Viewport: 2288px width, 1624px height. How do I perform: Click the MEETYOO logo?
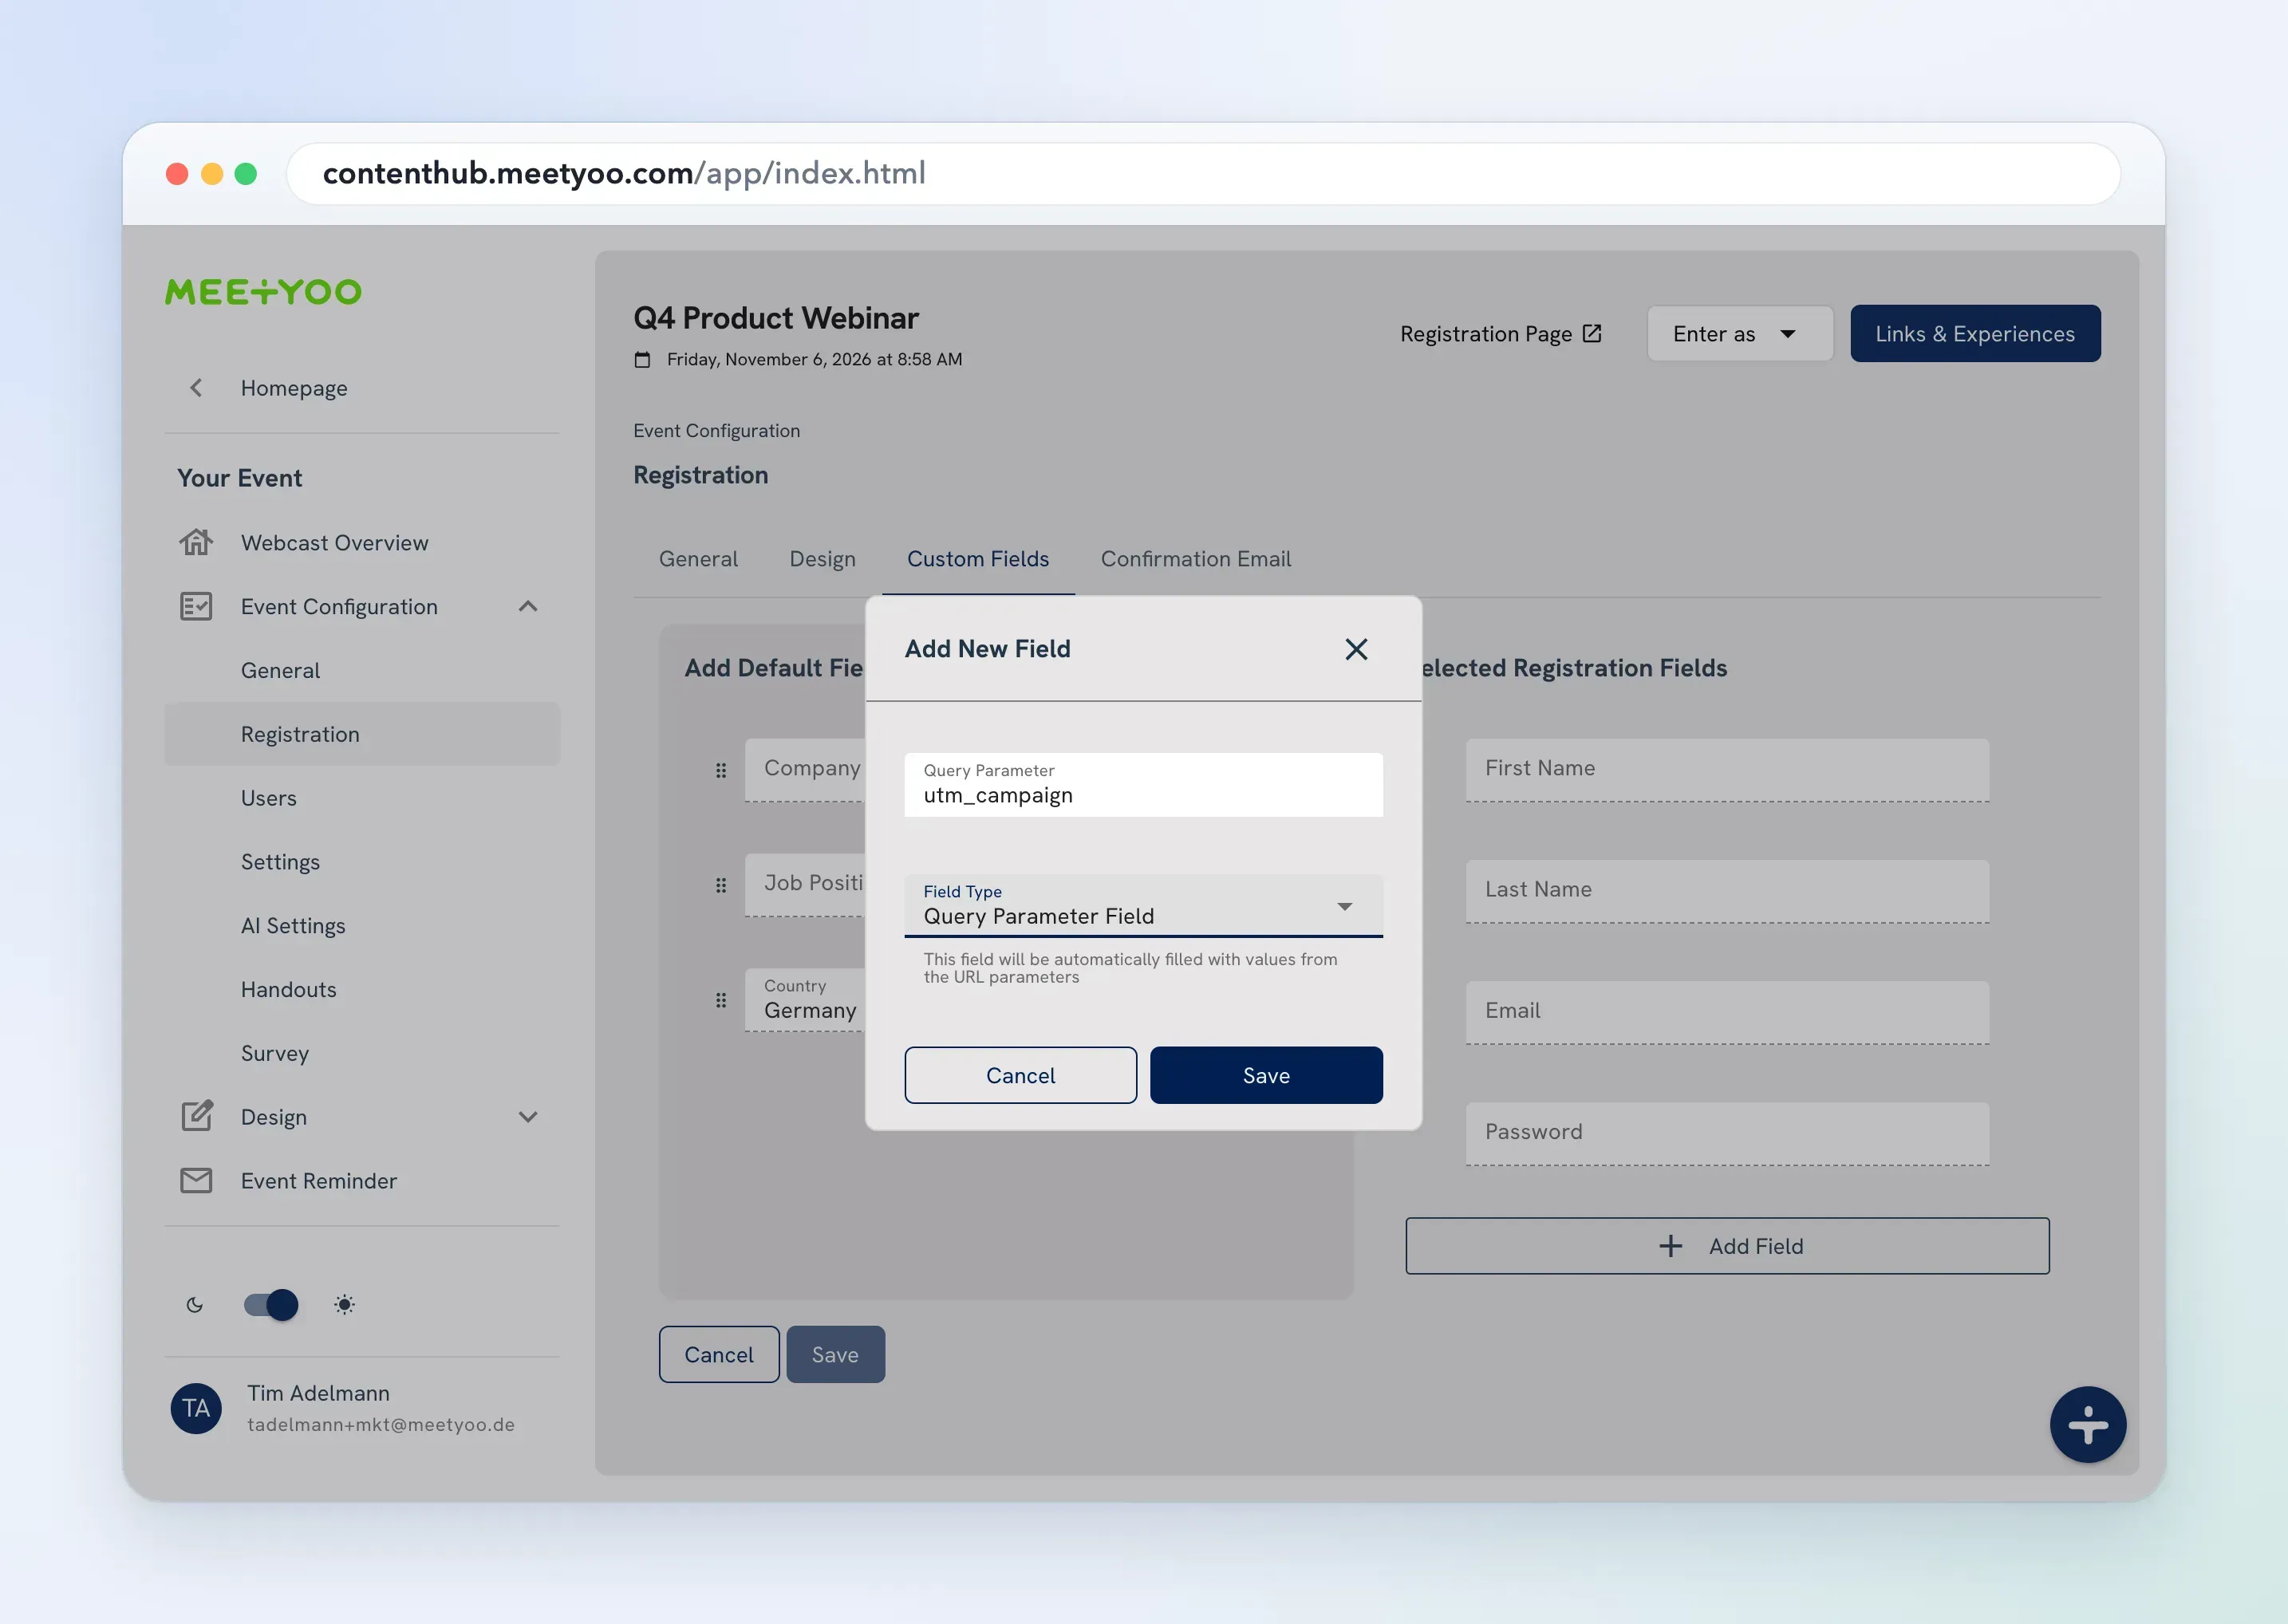click(x=263, y=292)
